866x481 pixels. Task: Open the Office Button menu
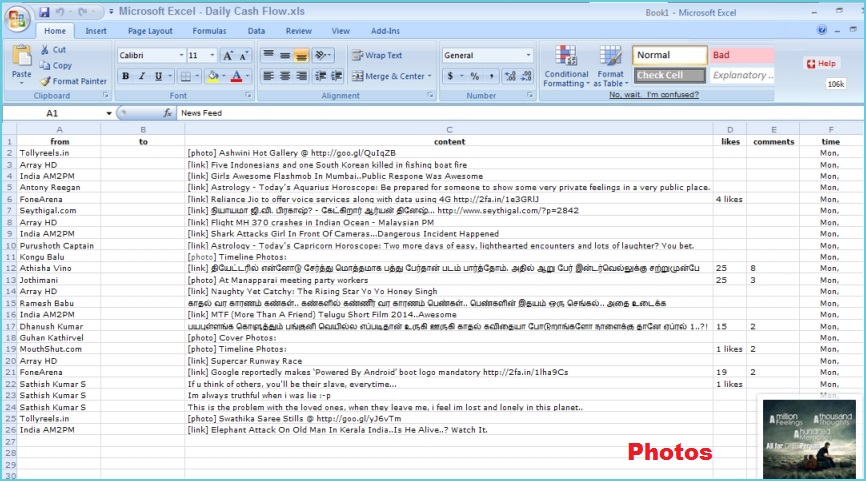[17, 19]
